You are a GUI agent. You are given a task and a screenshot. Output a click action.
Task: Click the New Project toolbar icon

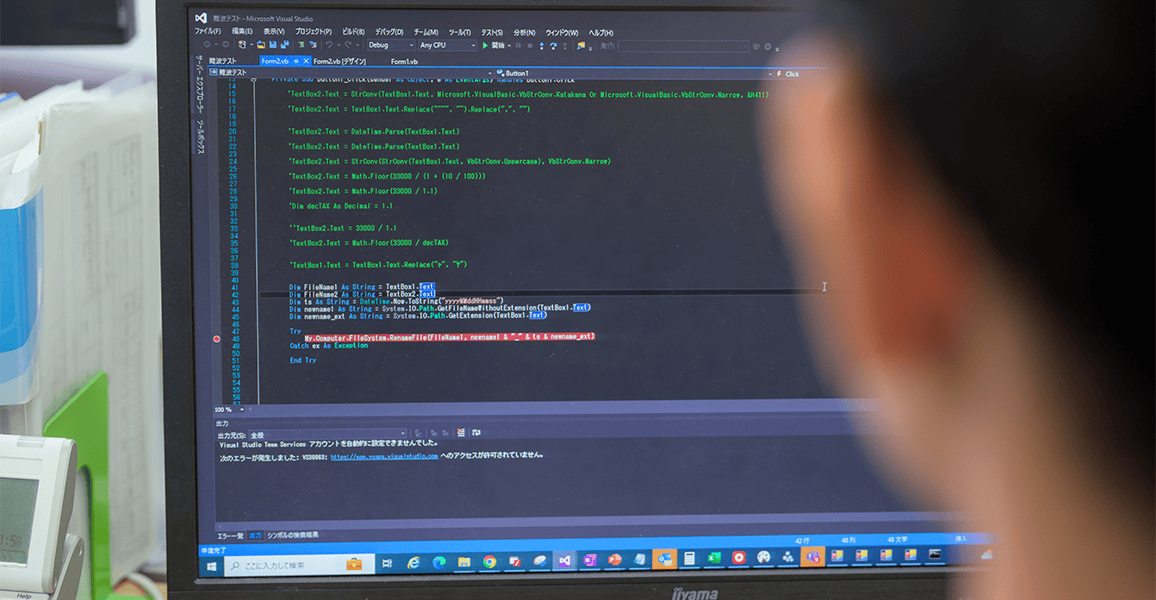click(x=242, y=45)
